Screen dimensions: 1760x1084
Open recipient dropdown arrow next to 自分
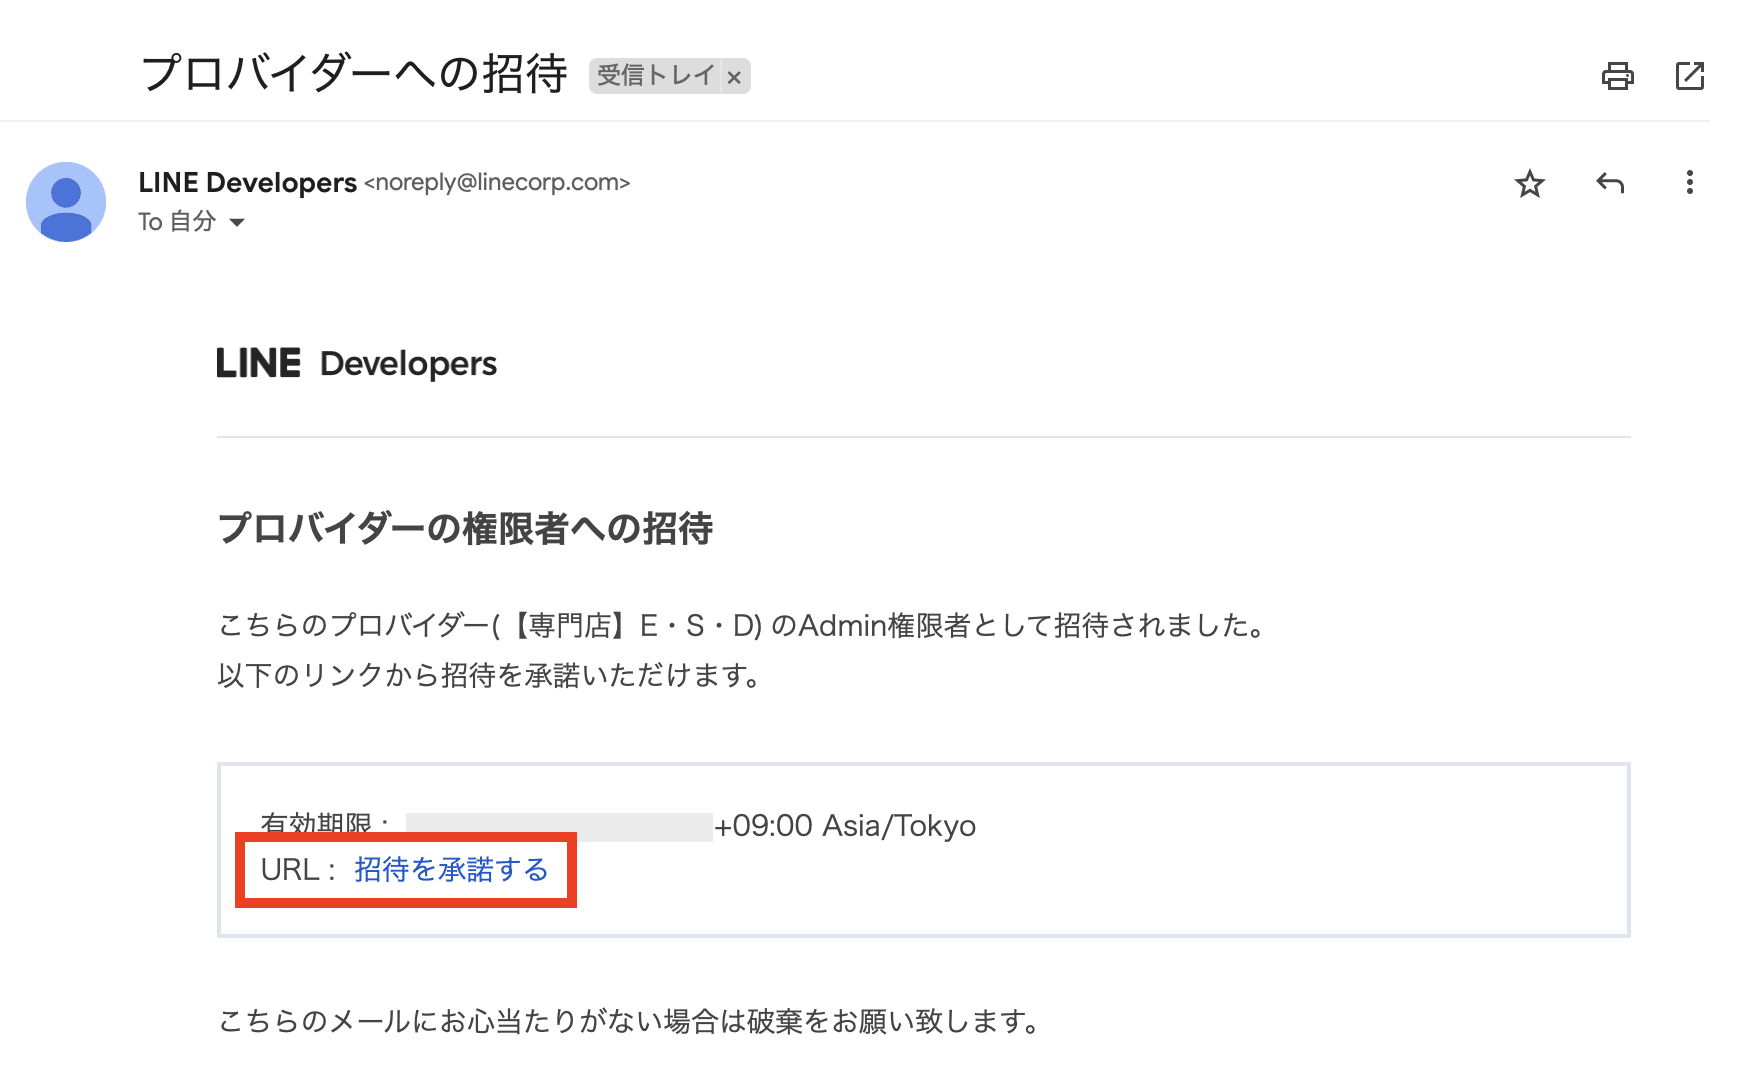[x=238, y=222]
